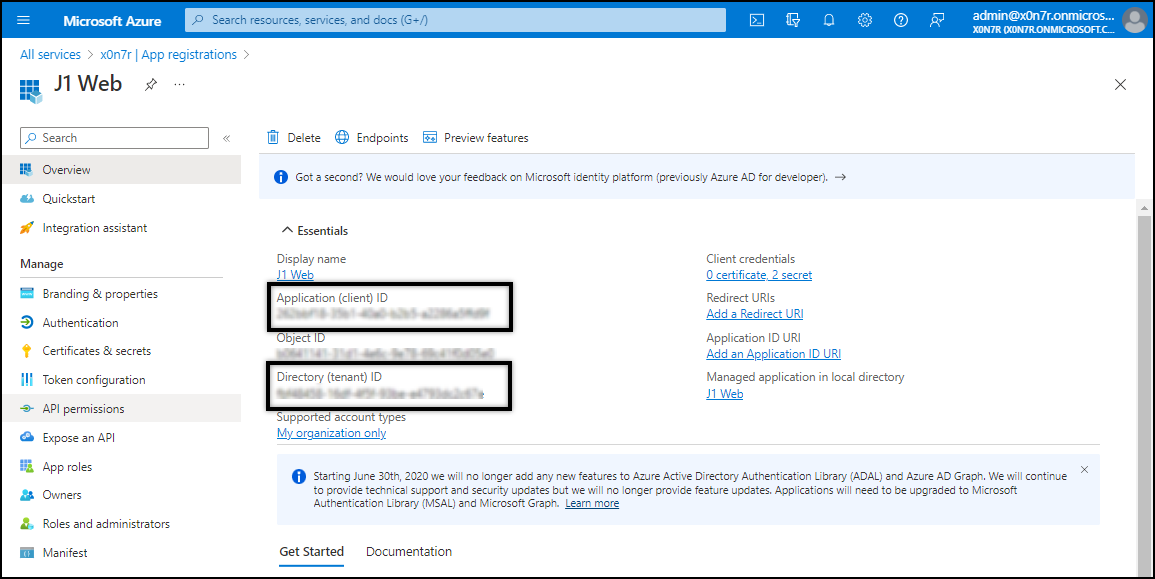
Task: Click the Delete trash icon
Action: pos(273,137)
